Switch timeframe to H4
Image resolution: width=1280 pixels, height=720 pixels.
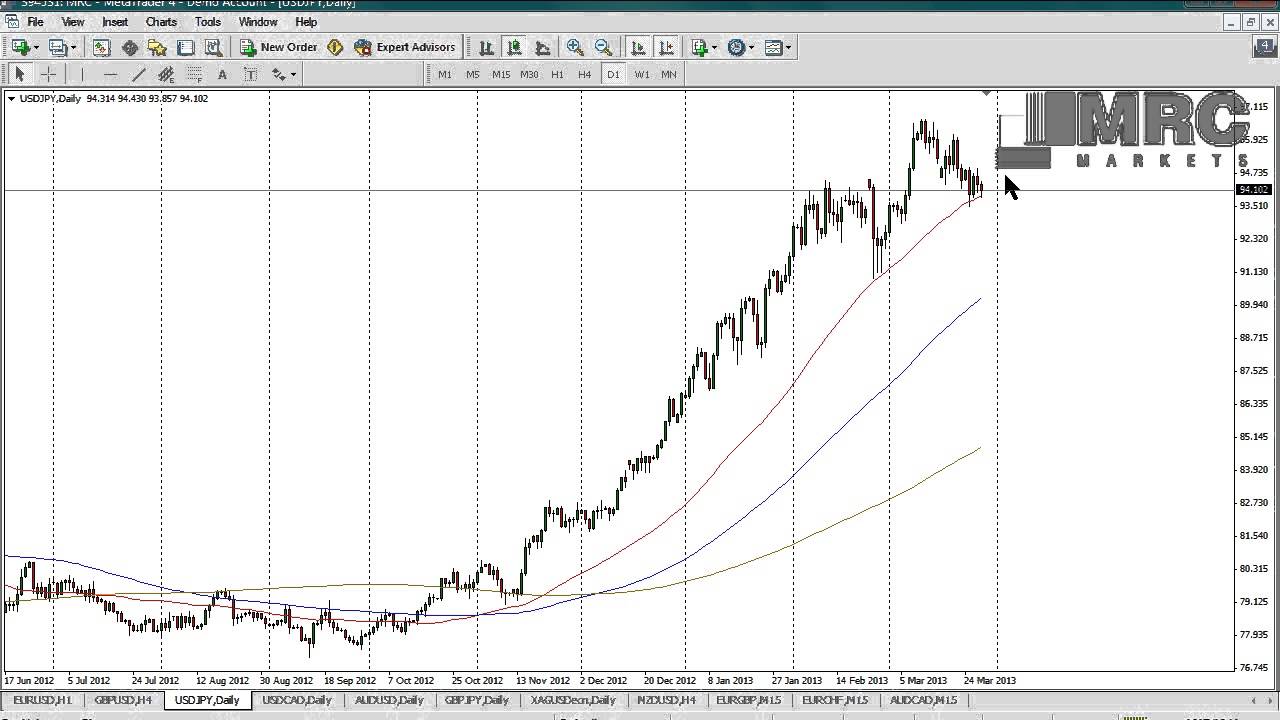point(585,74)
